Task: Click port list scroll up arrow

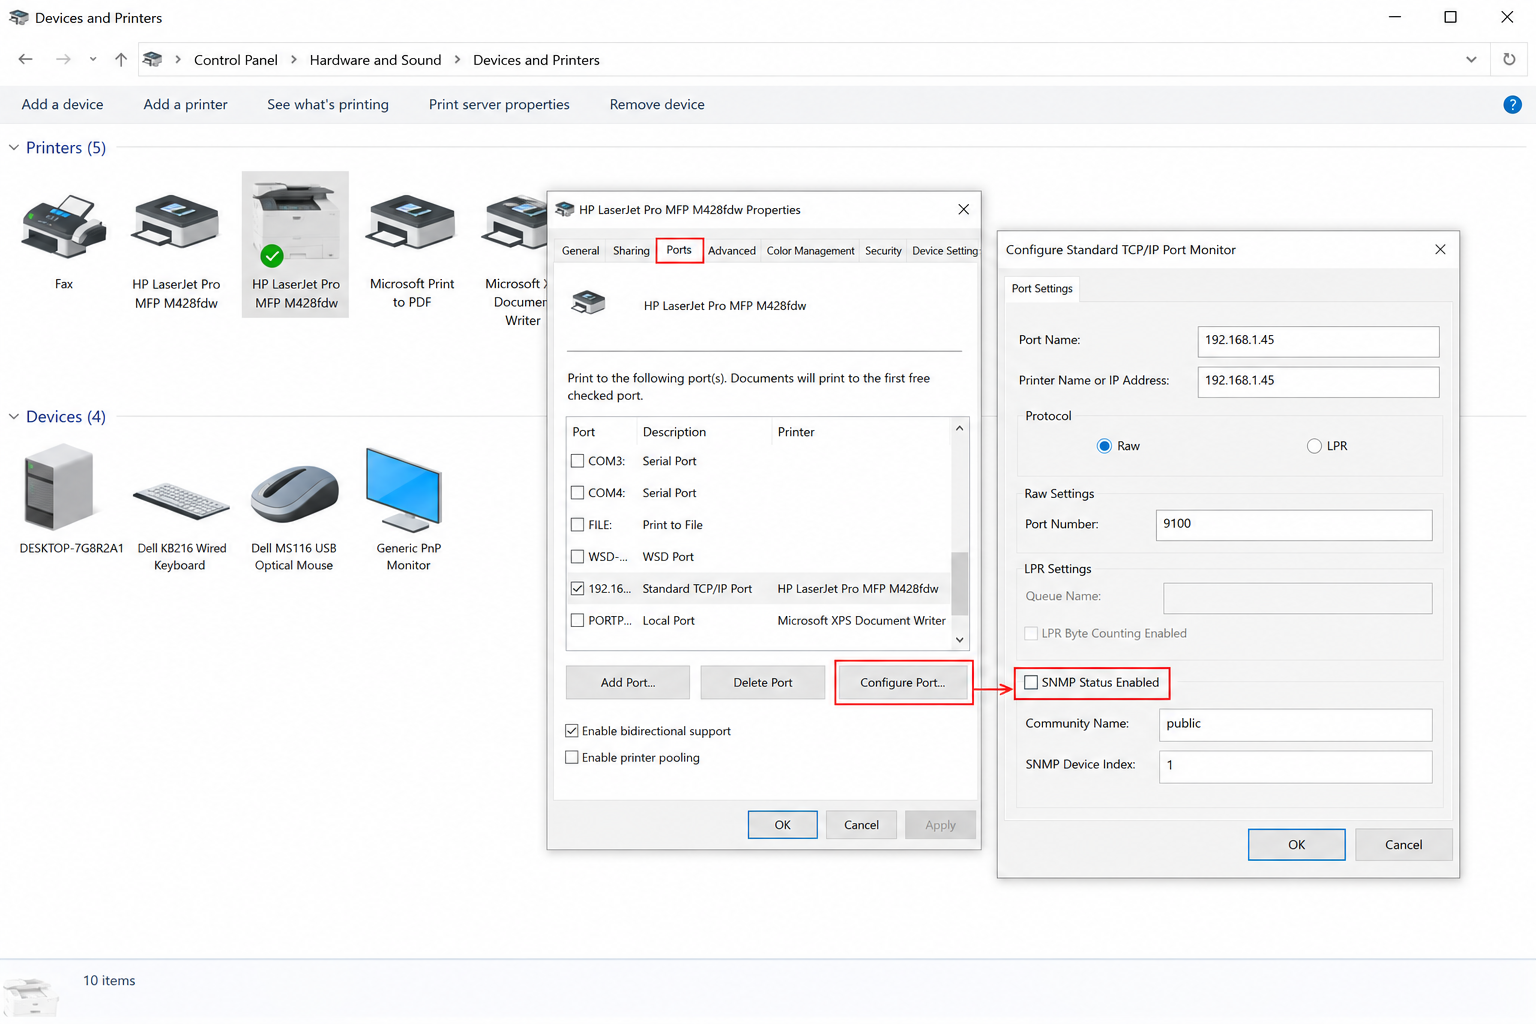Action: point(960,429)
